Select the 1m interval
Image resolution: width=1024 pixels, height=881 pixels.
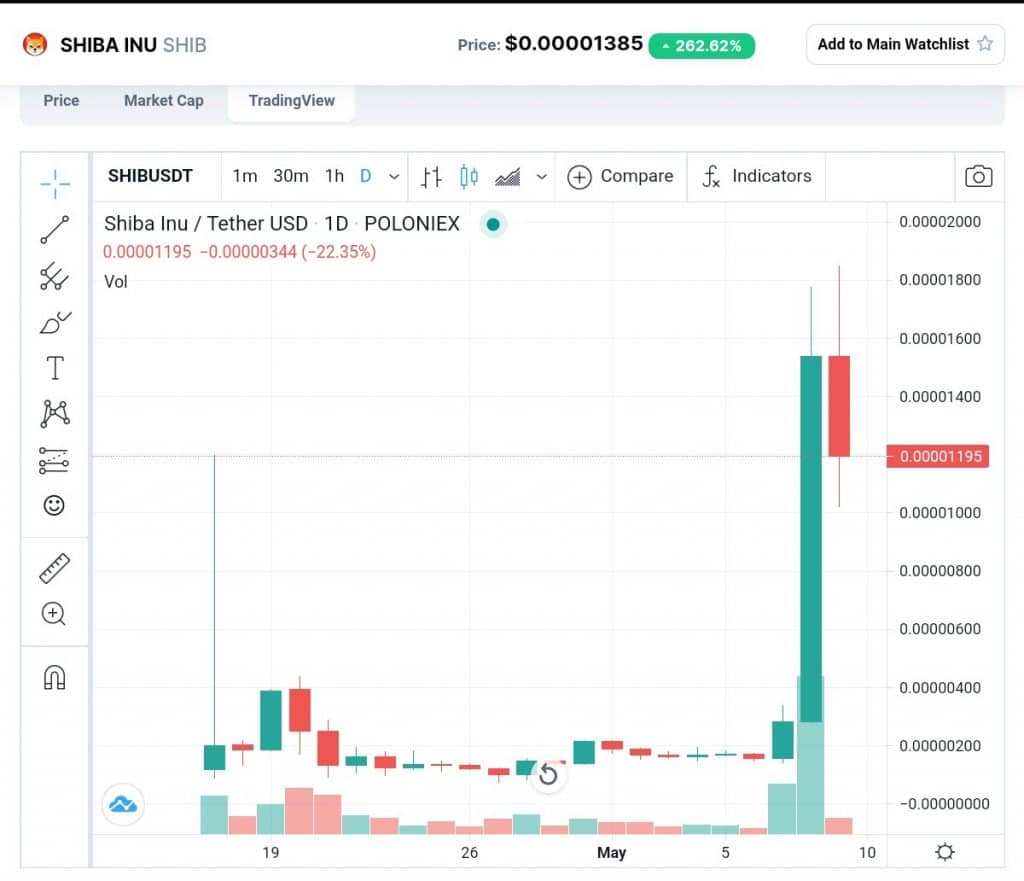pos(245,176)
